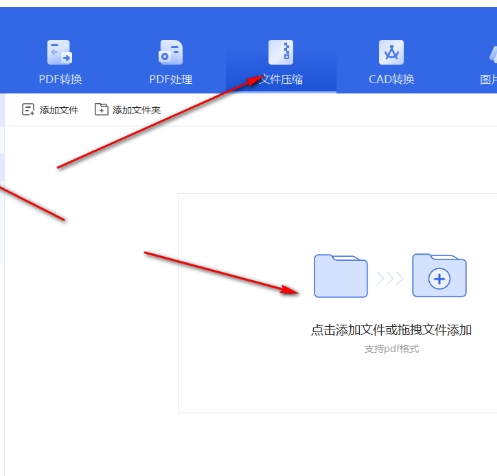Screen dimensions: 497x476
Task: Choose the 添加文件夹 text button
Action: coord(136,110)
